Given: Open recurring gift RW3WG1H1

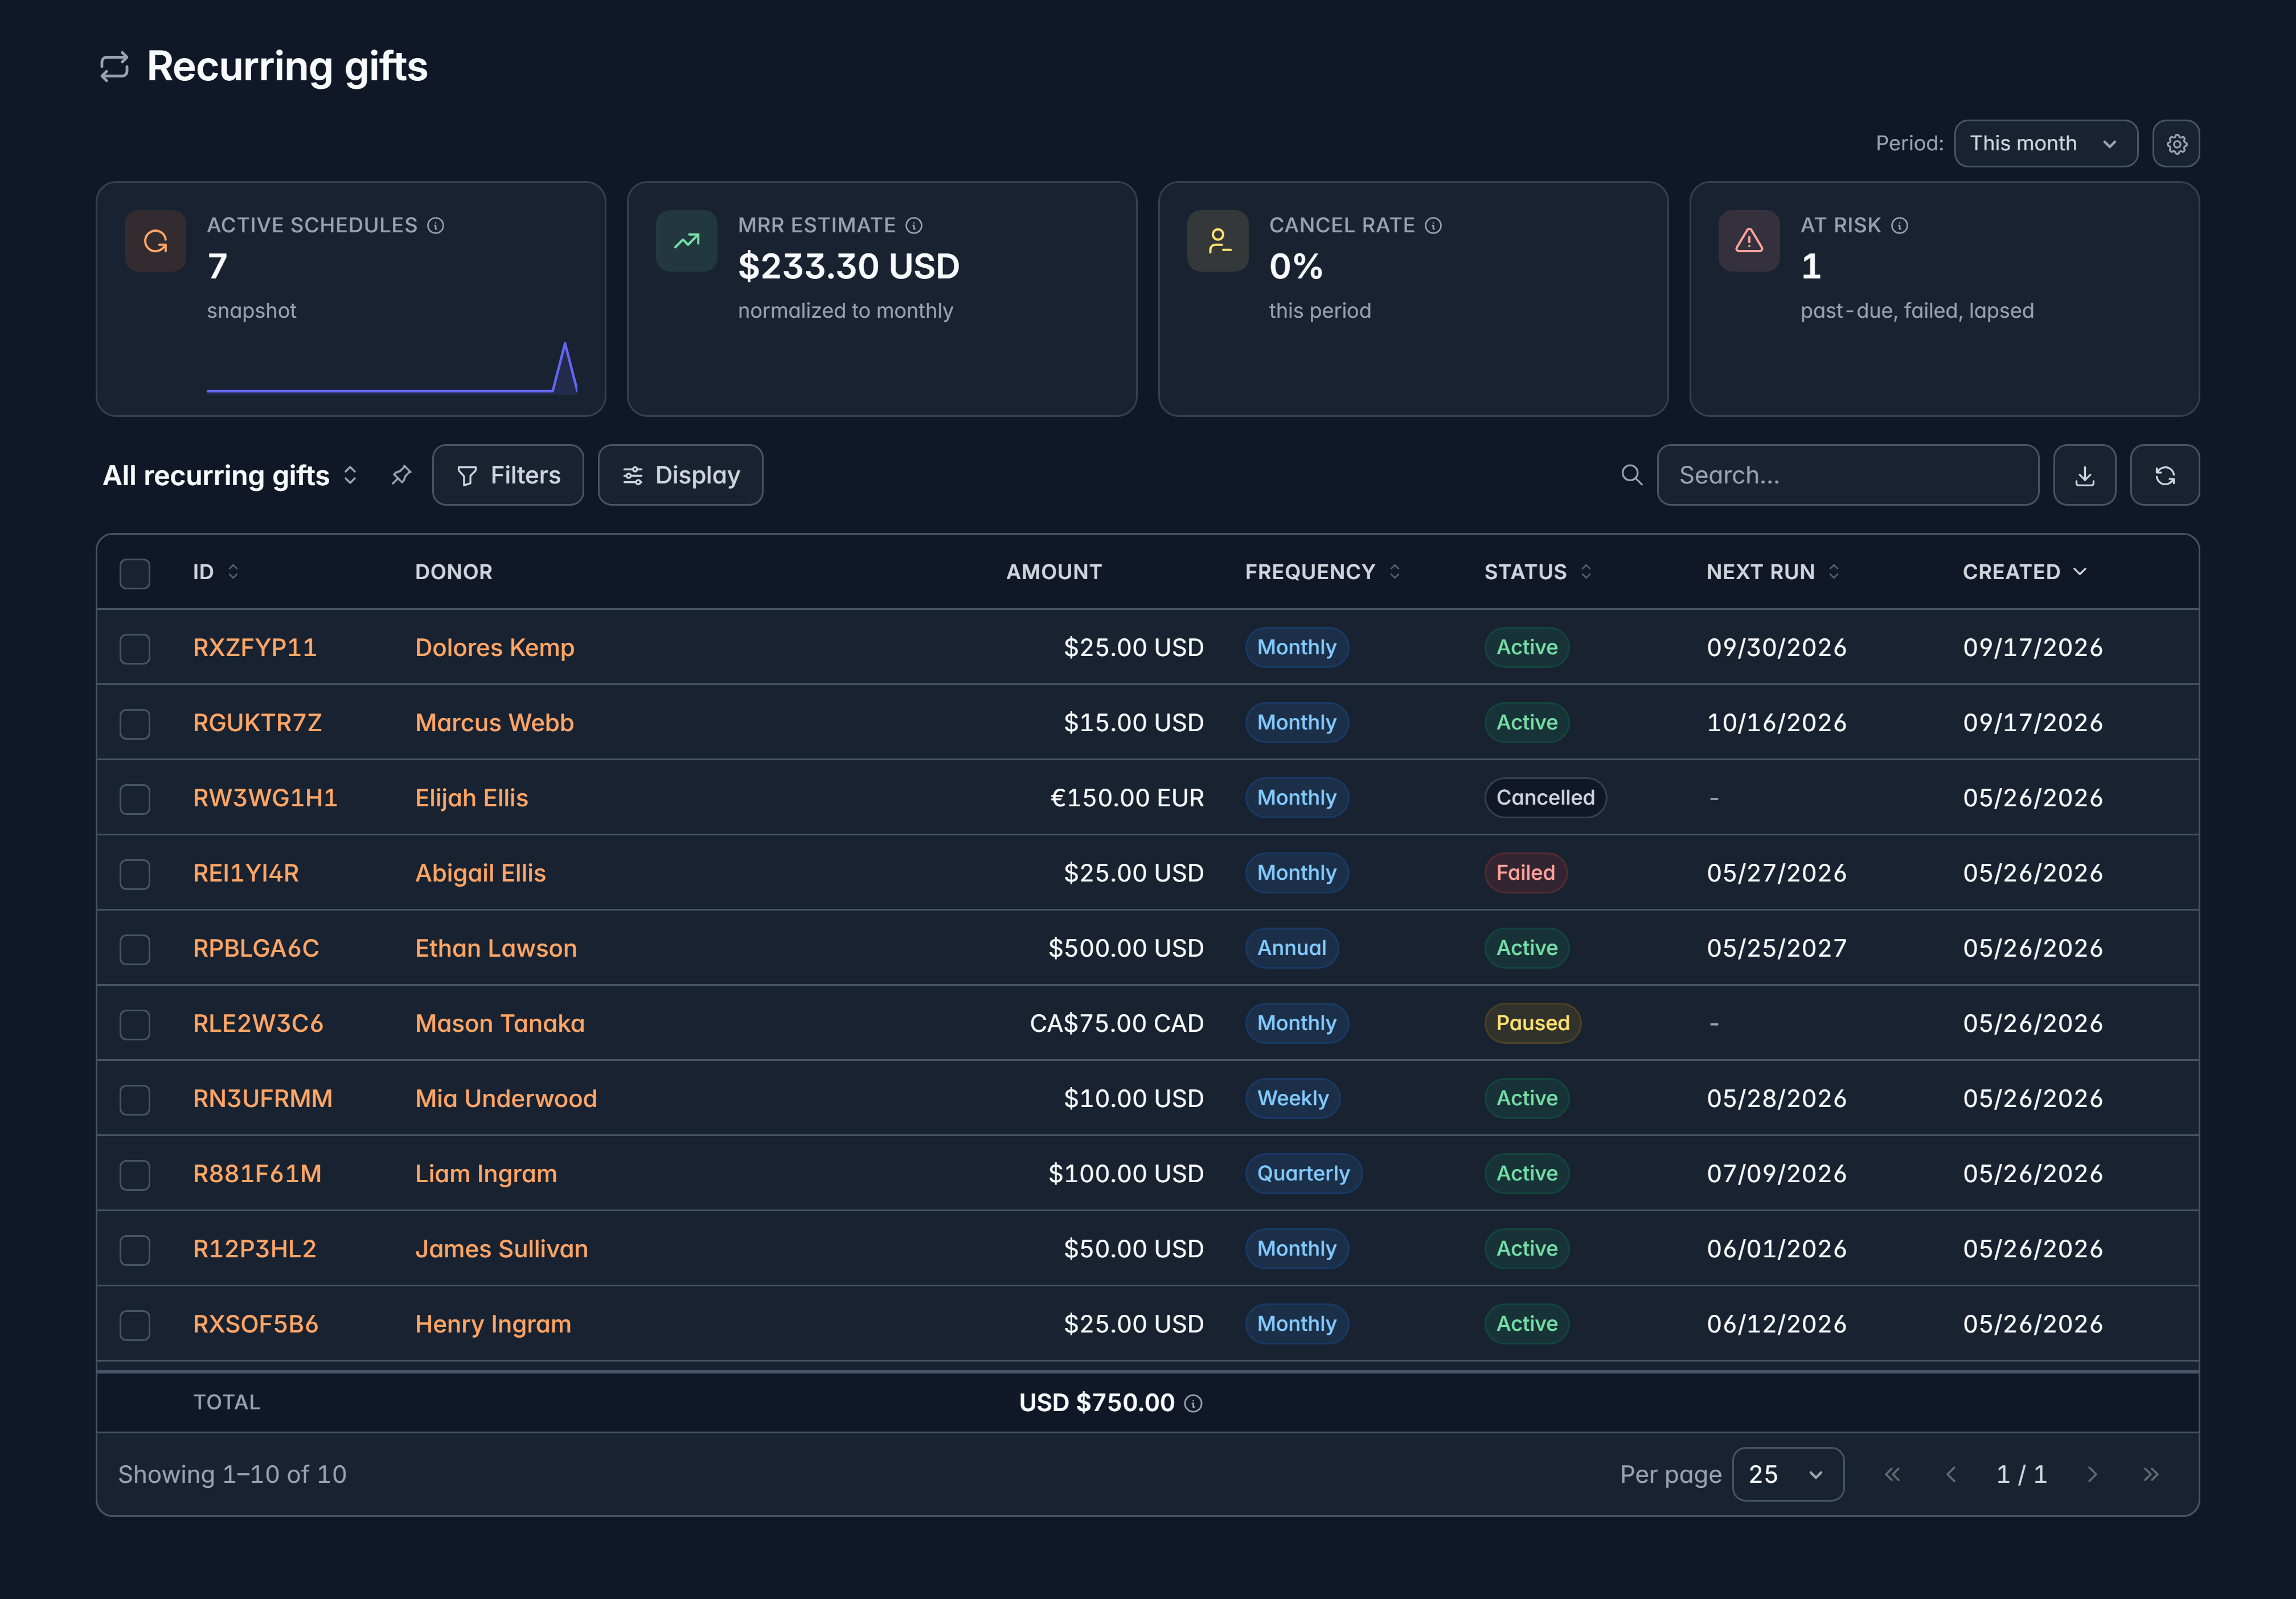Looking at the screenshot, I should [265, 798].
